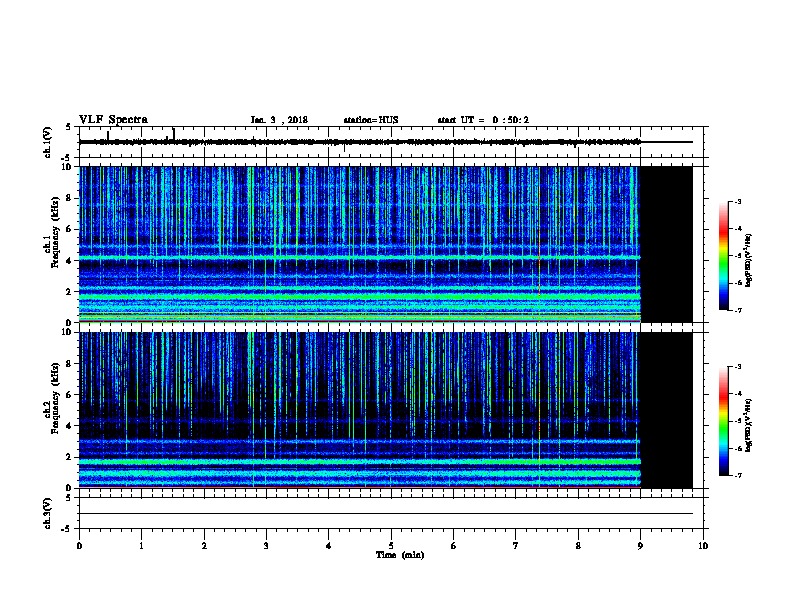Click the "ch.1(V)" waveform axis label
The image size is (792, 612).
[47, 142]
